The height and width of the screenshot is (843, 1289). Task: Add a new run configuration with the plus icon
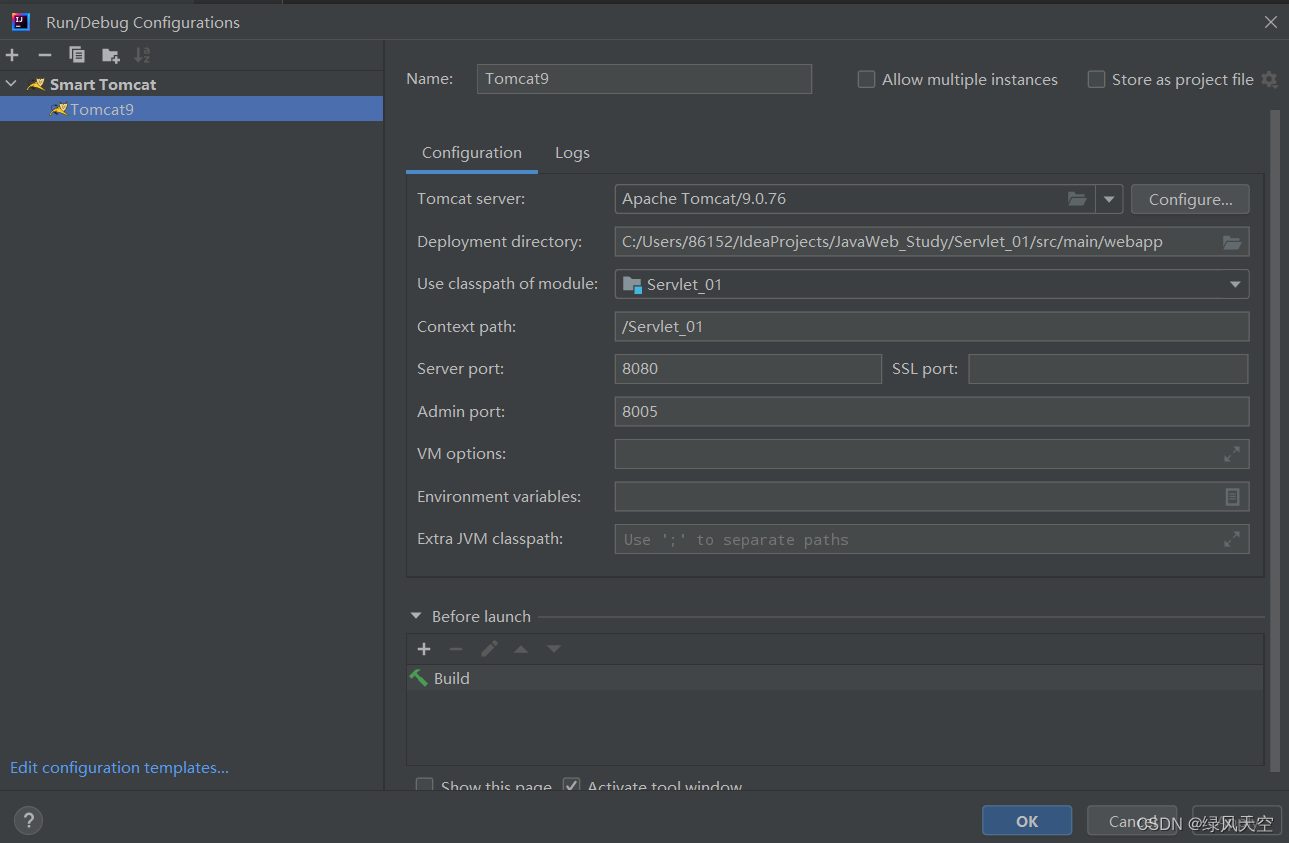pos(12,55)
